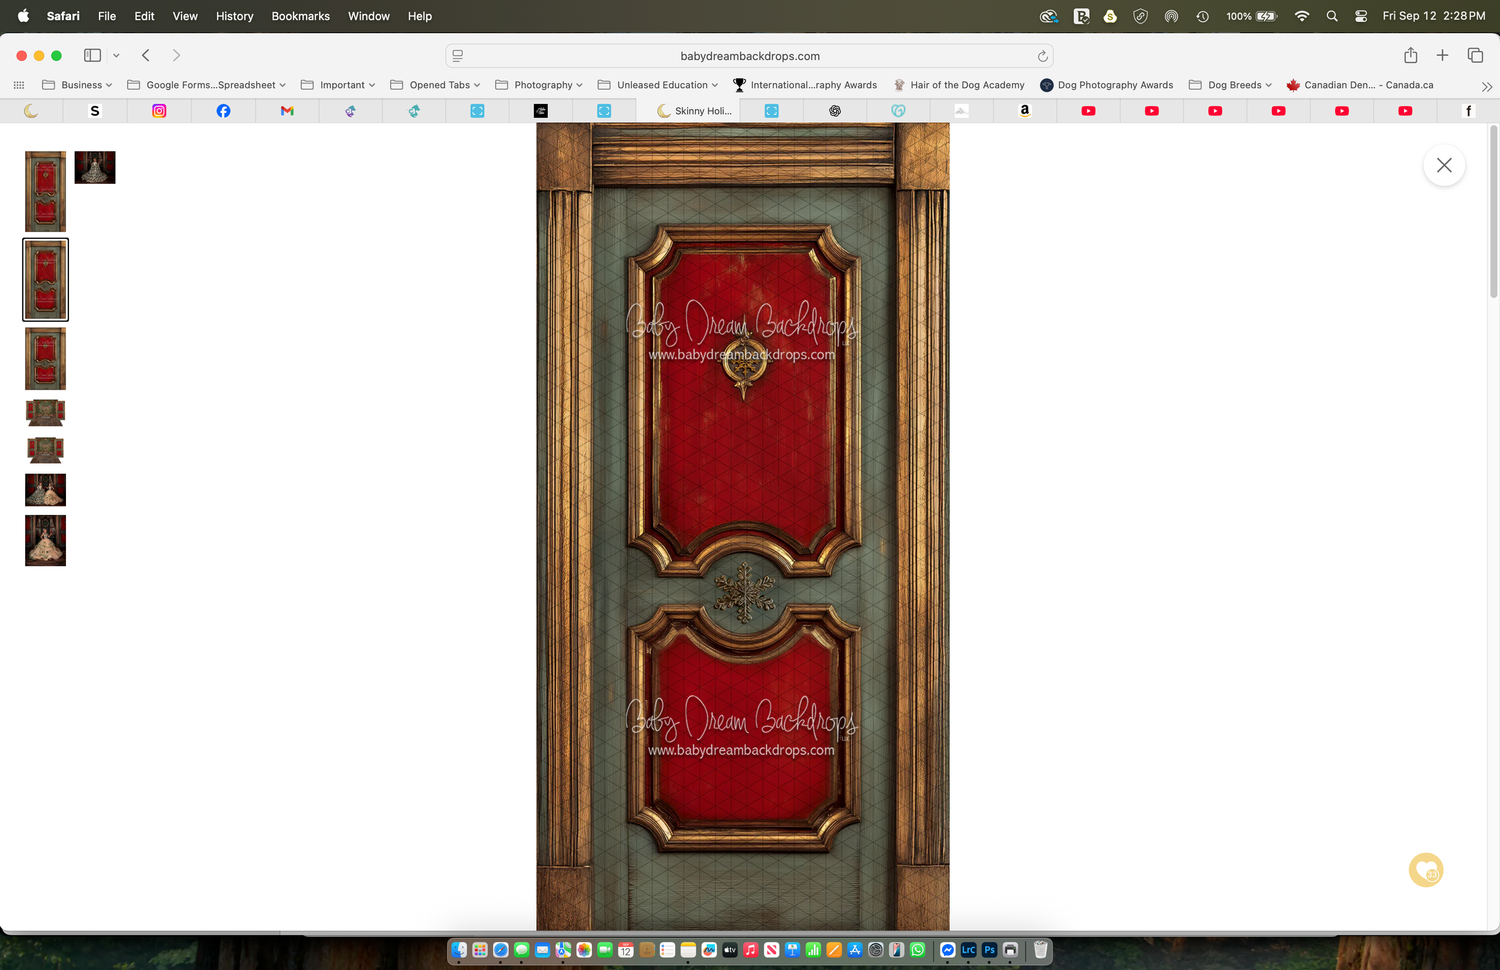The height and width of the screenshot is (970, 1500).
Task: Show hidden bookmarks via double-chevron overflow
Action: click(x=1486, y=86)
